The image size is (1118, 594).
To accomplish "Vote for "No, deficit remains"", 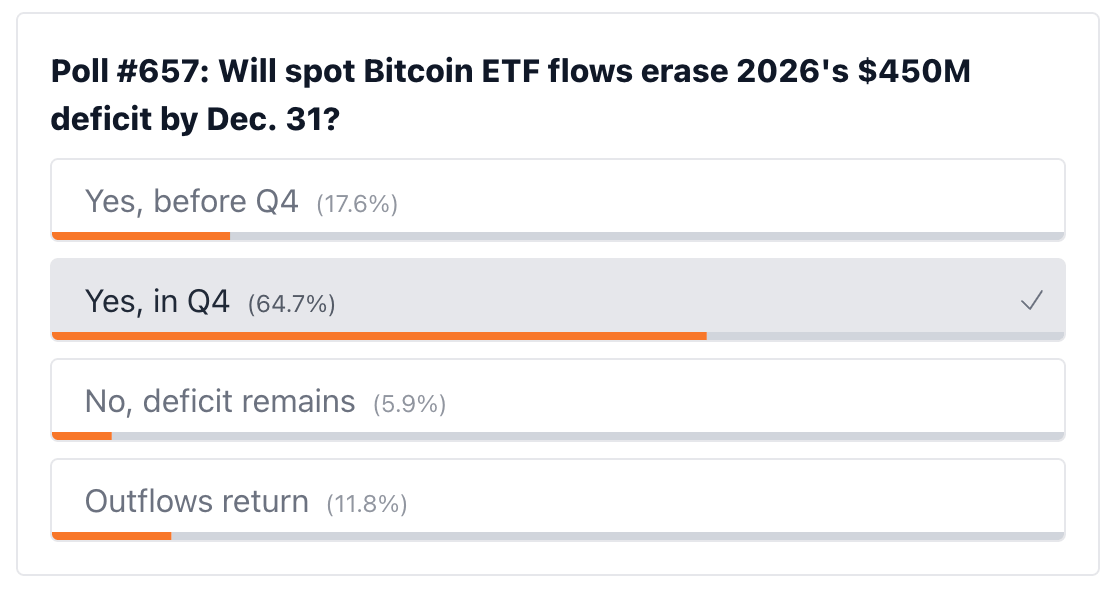I will 558,400.
